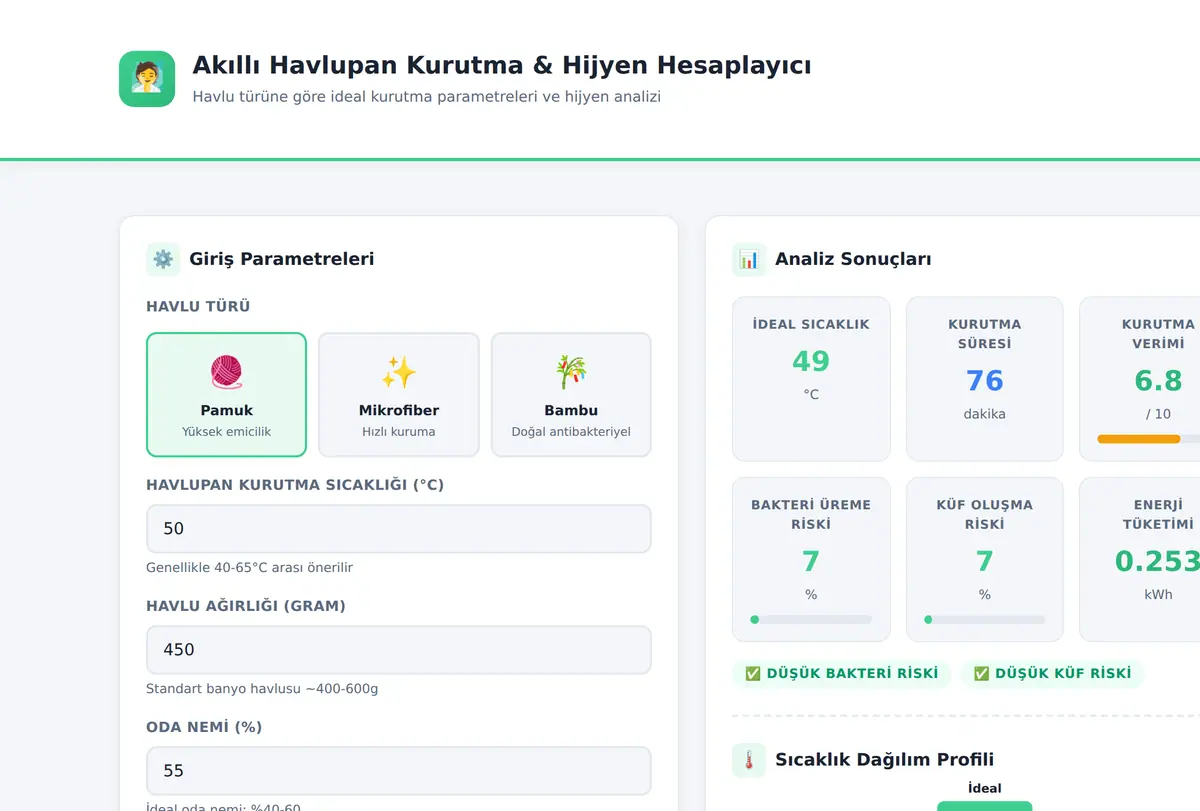Click the main title Akıllı Havlupan heading
Image resolution: width=1200 pixels, height=811 pixels.
pyautogui.click(x=502, y=66)
